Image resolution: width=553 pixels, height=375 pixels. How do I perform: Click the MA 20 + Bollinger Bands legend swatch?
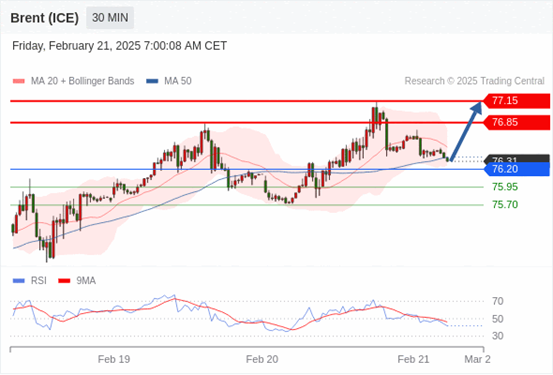(x=19, y=81)
